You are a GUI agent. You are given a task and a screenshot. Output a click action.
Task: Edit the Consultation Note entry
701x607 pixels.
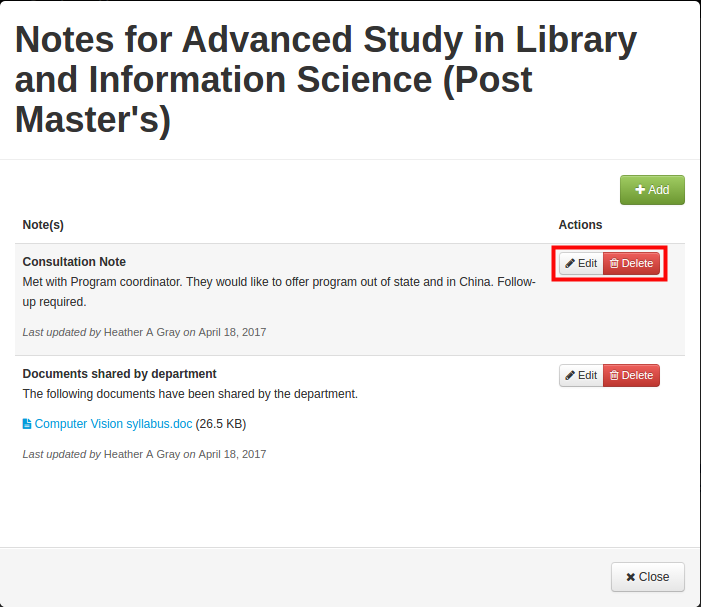point(581,263)
